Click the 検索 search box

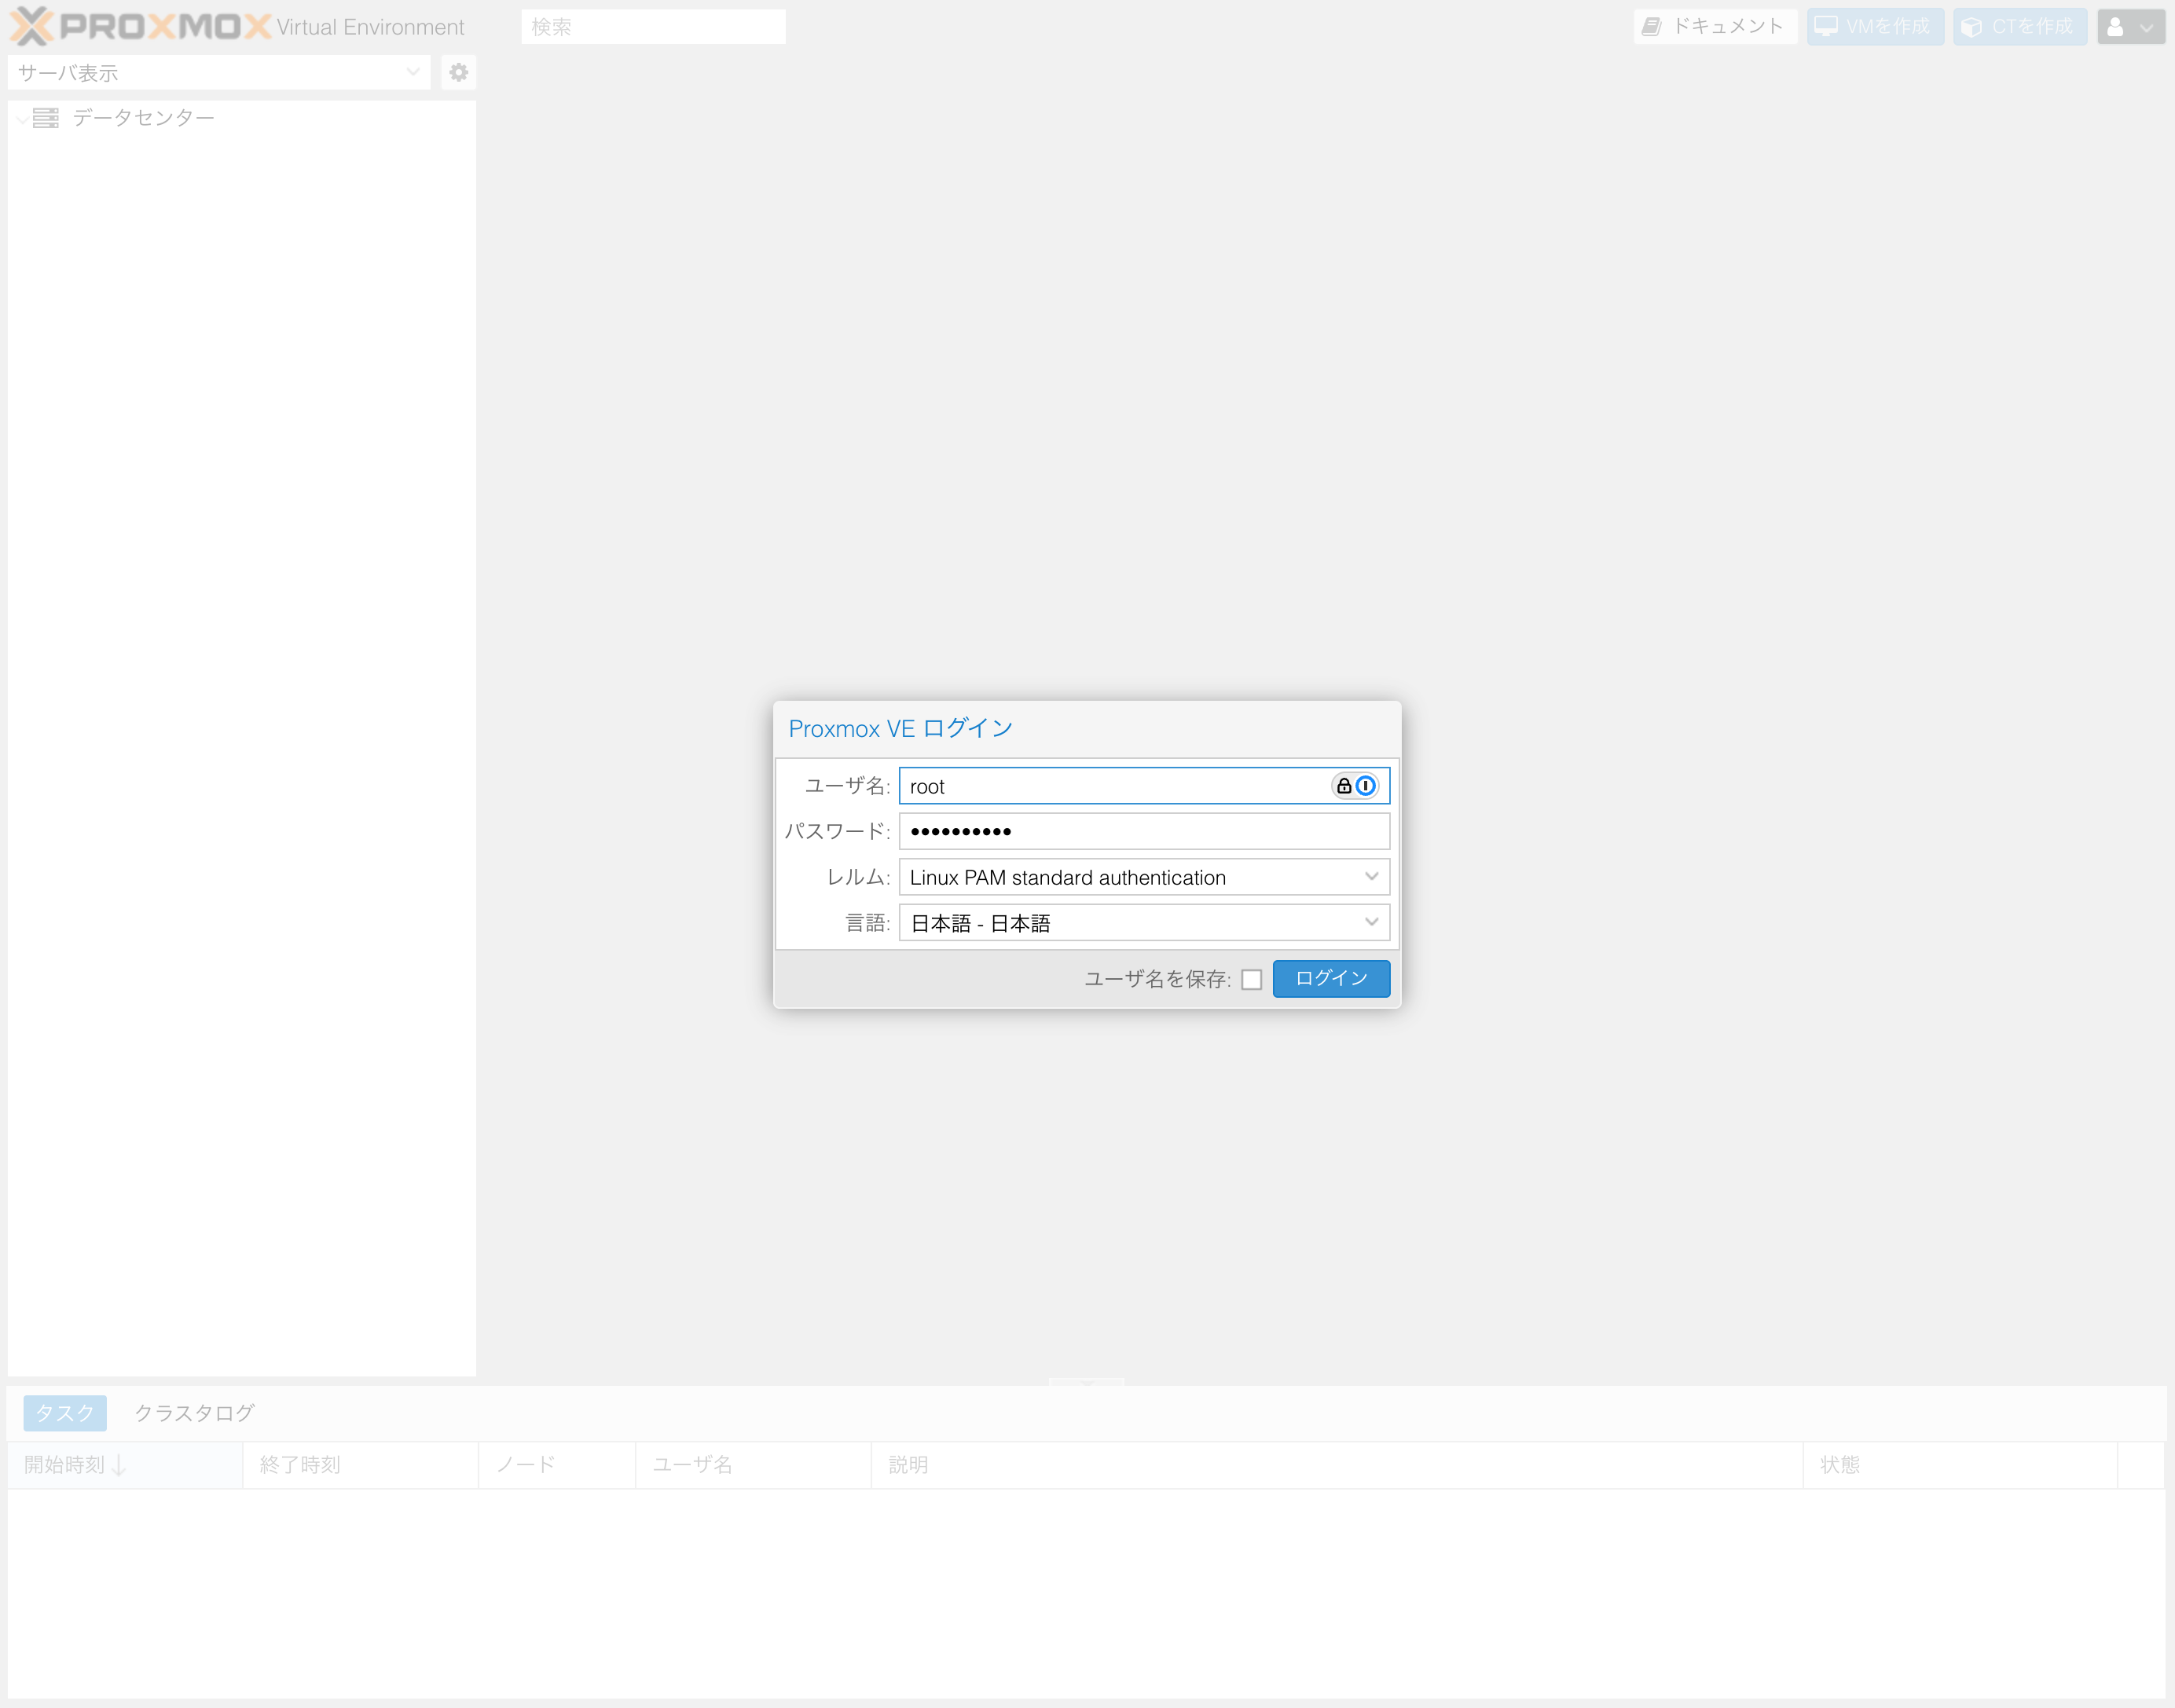click(x=653, y=27)
